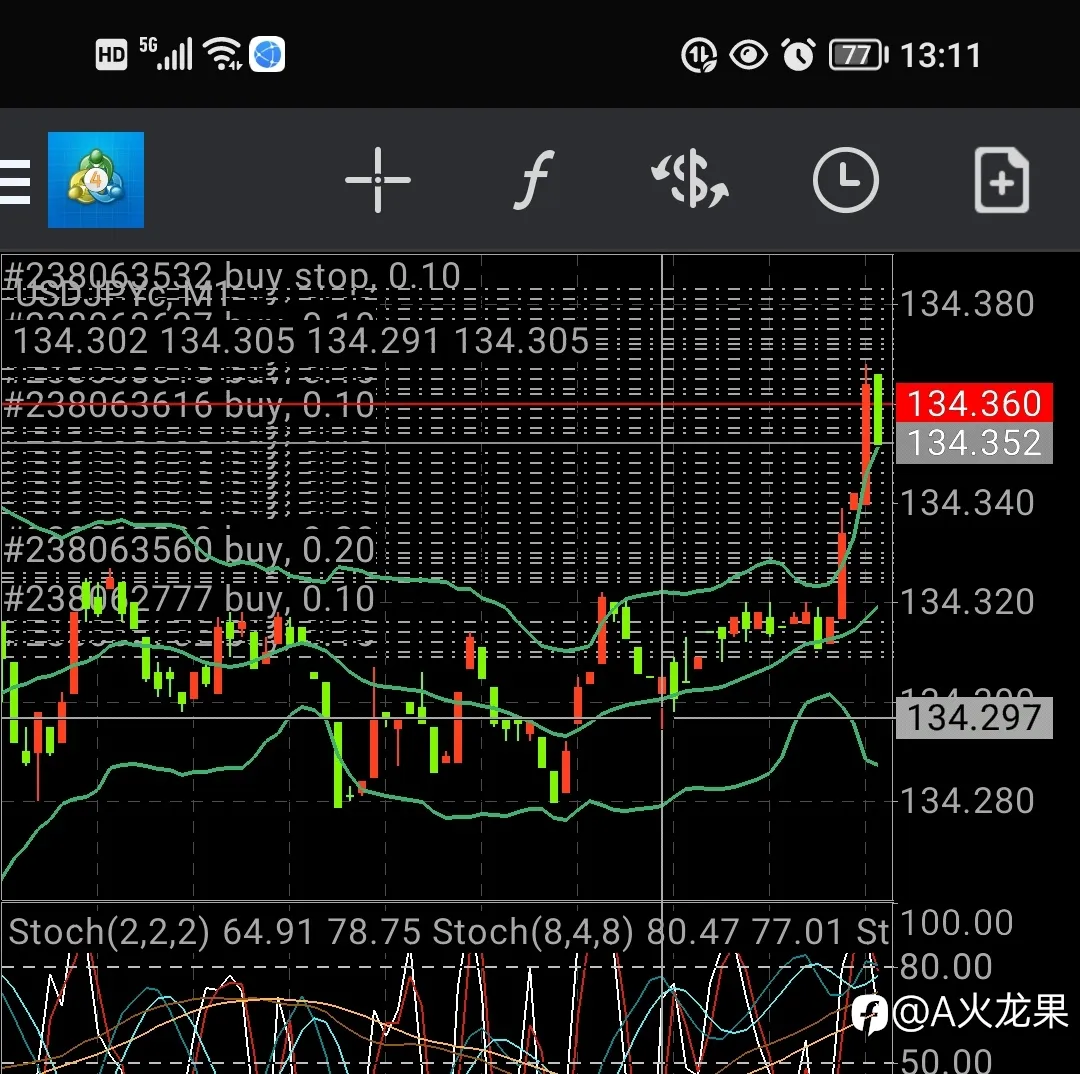The width and height of the screenshot is (1080, 1074).
Task: Tap the 134.320 price scale label
Action: click(x=968, y=601)
